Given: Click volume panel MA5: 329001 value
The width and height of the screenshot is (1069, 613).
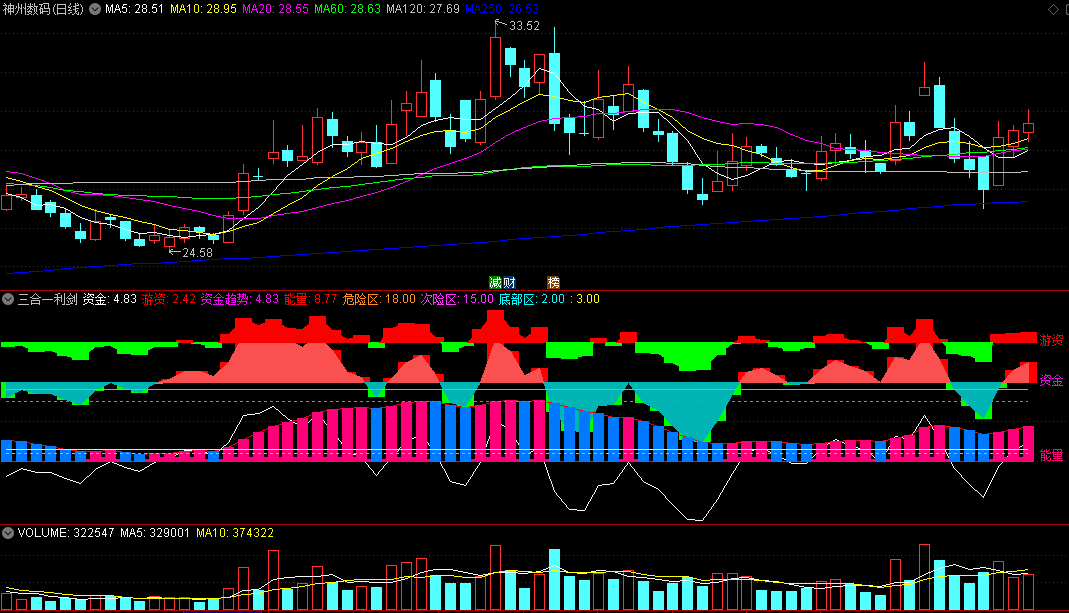Looking at the screenshot, I should [x=155, y=533].
